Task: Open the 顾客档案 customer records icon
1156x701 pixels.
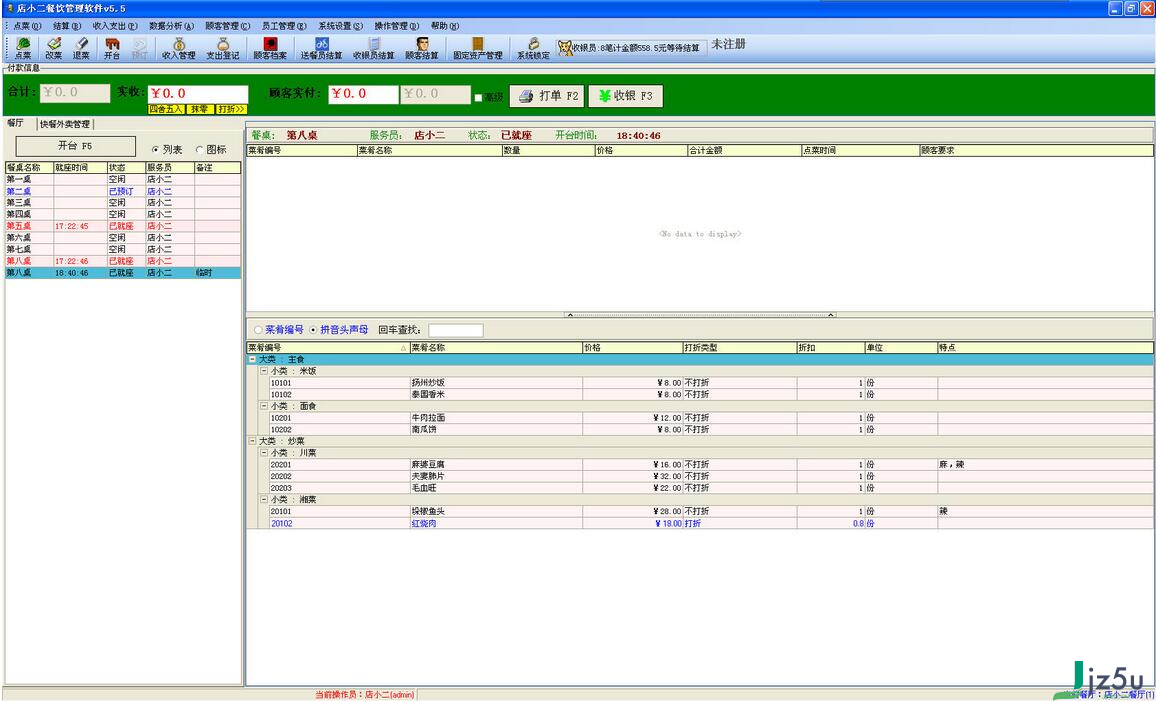Action: [x=270, y=49]
